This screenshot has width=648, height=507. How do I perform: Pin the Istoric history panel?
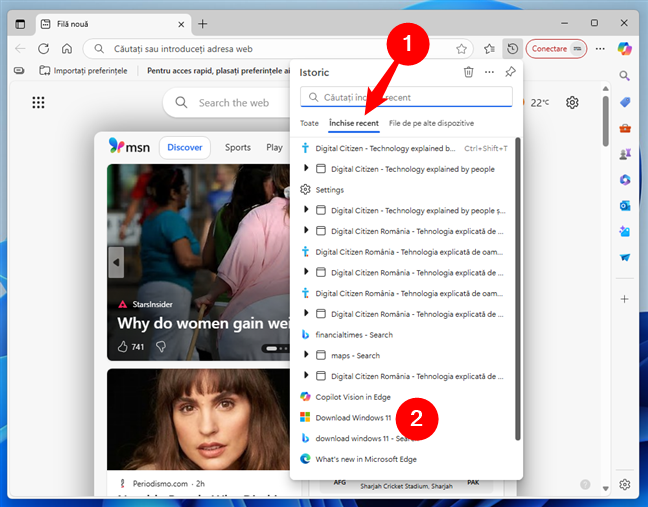(x=511, y=72)
